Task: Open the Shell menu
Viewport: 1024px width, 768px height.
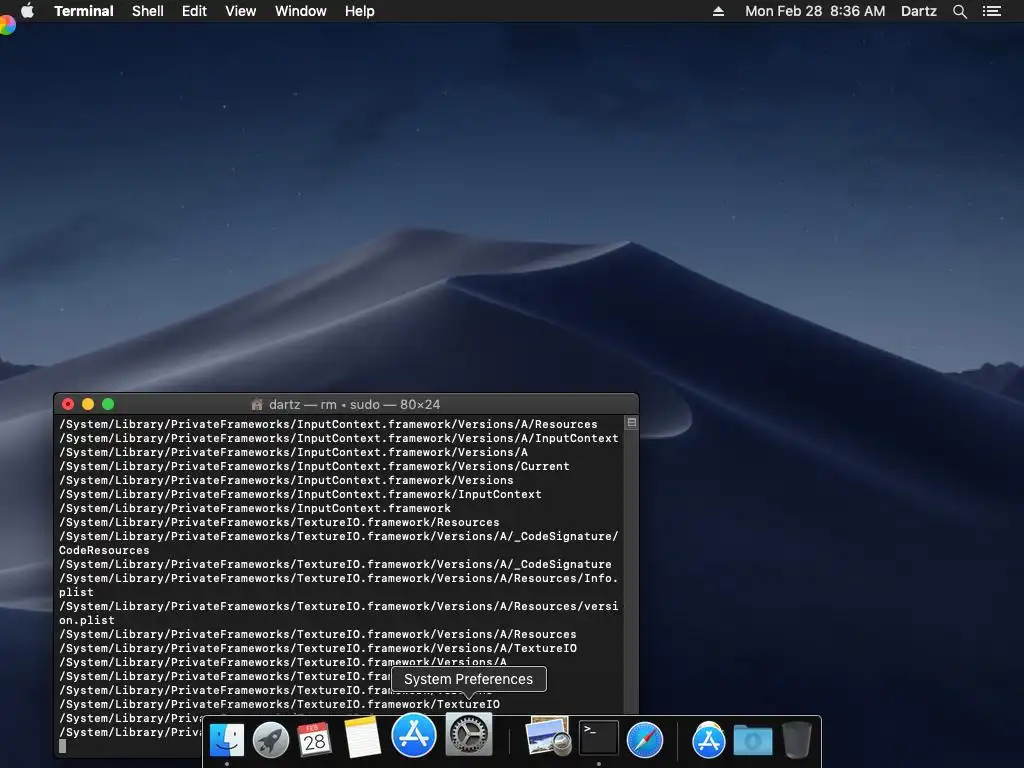Action: 148,11
